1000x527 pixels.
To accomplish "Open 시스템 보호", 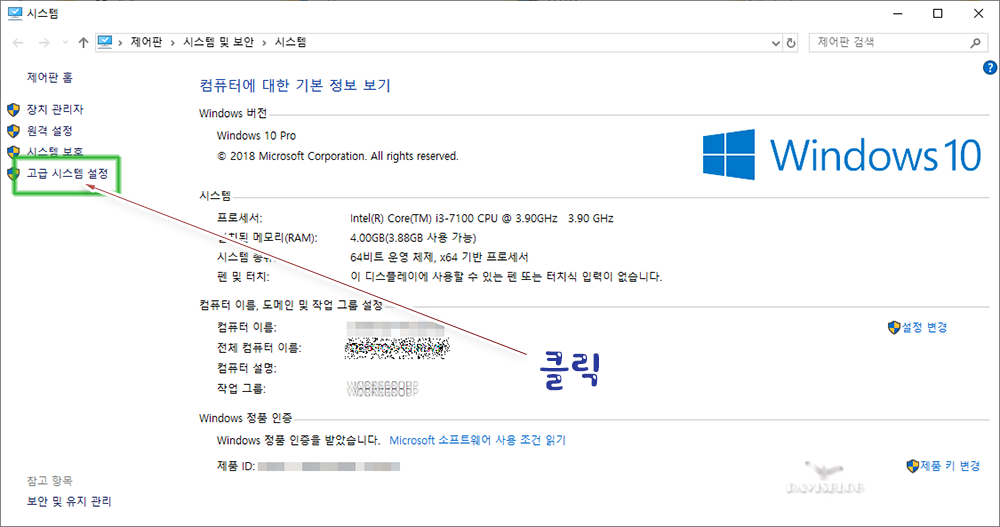I will (55, 151).
